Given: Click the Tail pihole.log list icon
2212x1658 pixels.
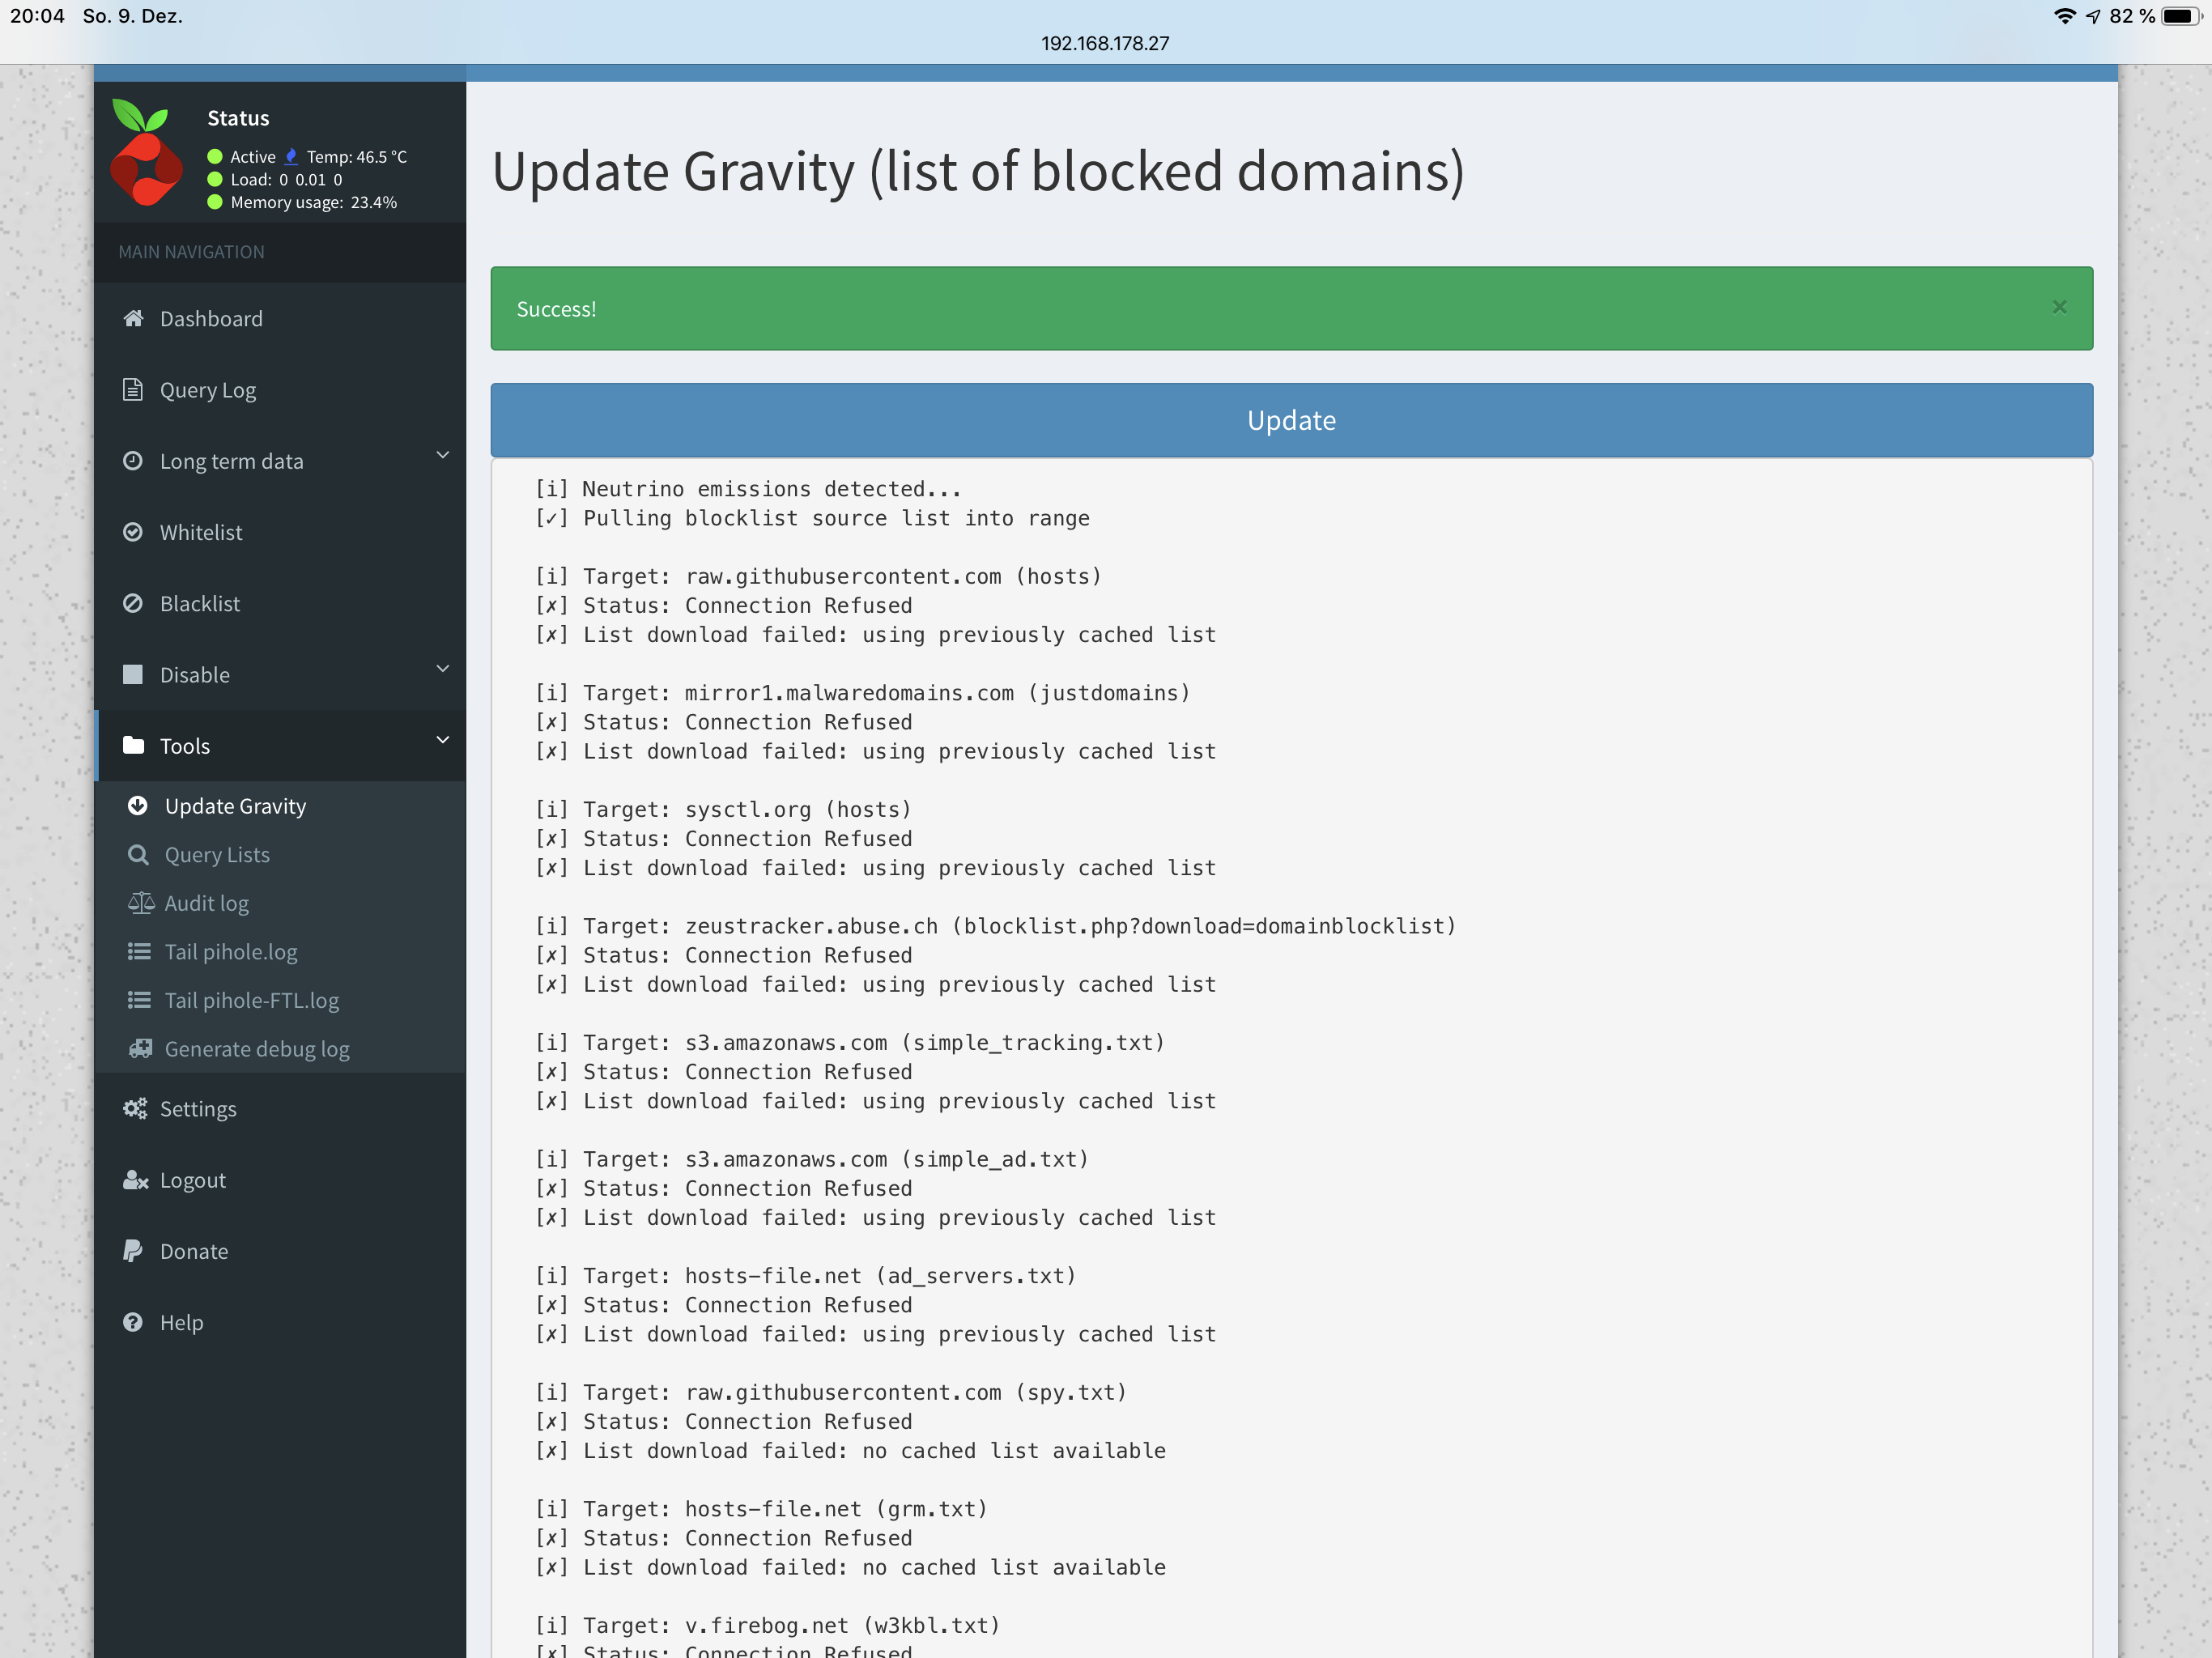Looking at the screenshot, I should coord(139,951).
